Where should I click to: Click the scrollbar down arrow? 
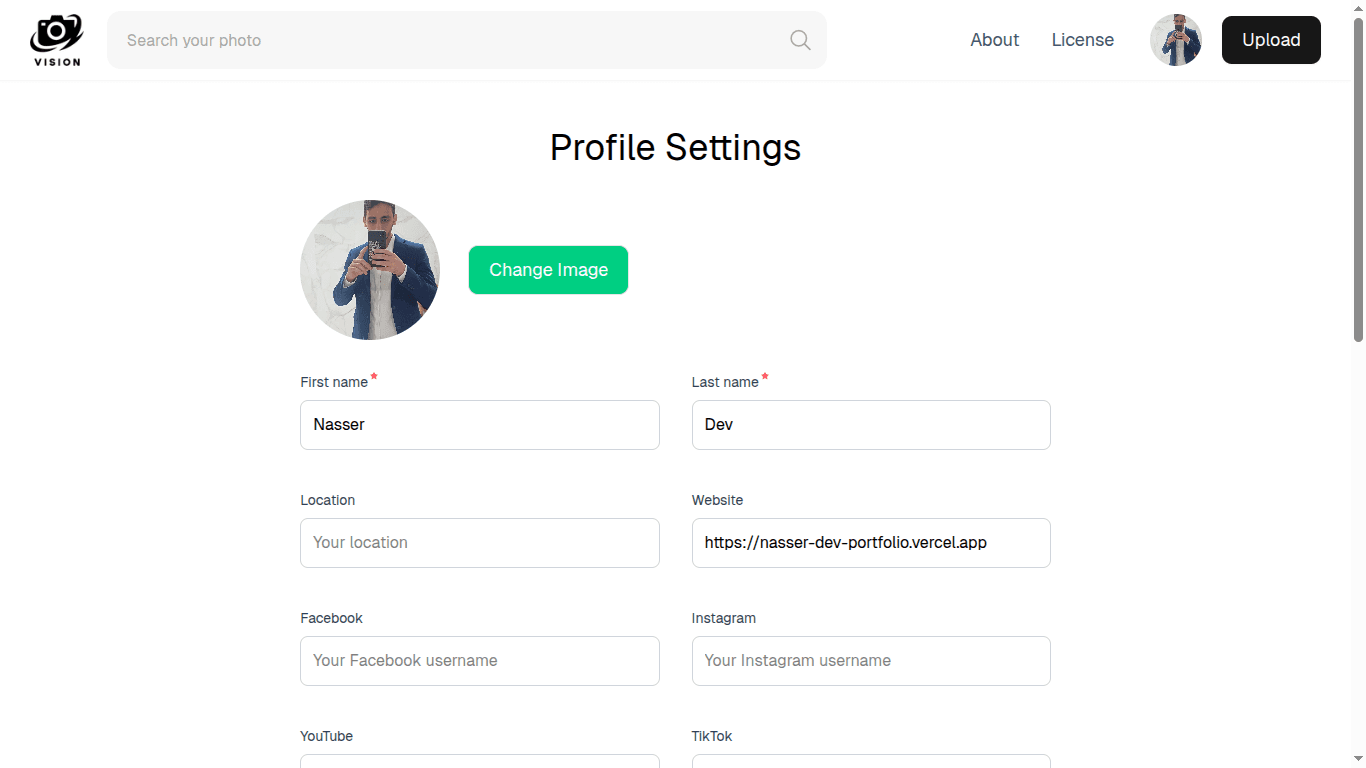pos(1359,760)
